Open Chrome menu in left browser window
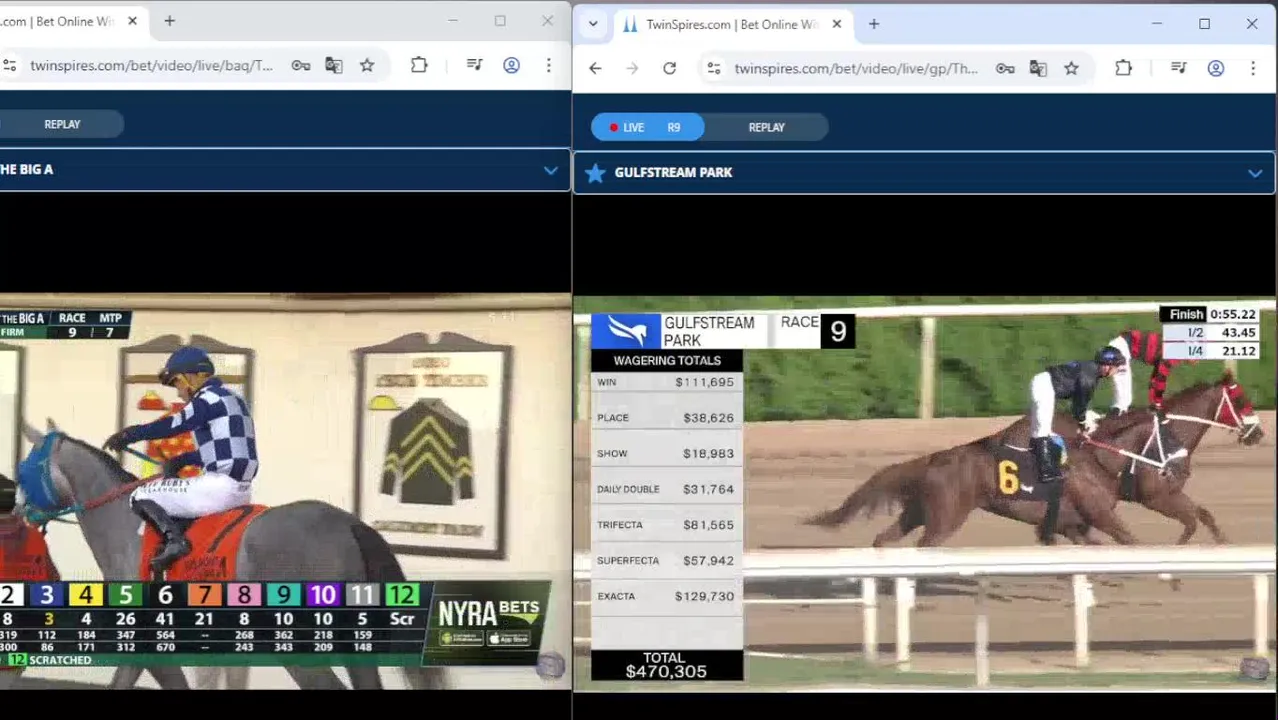Screen dimensions: 1278x720 click(x=548, y=65)
